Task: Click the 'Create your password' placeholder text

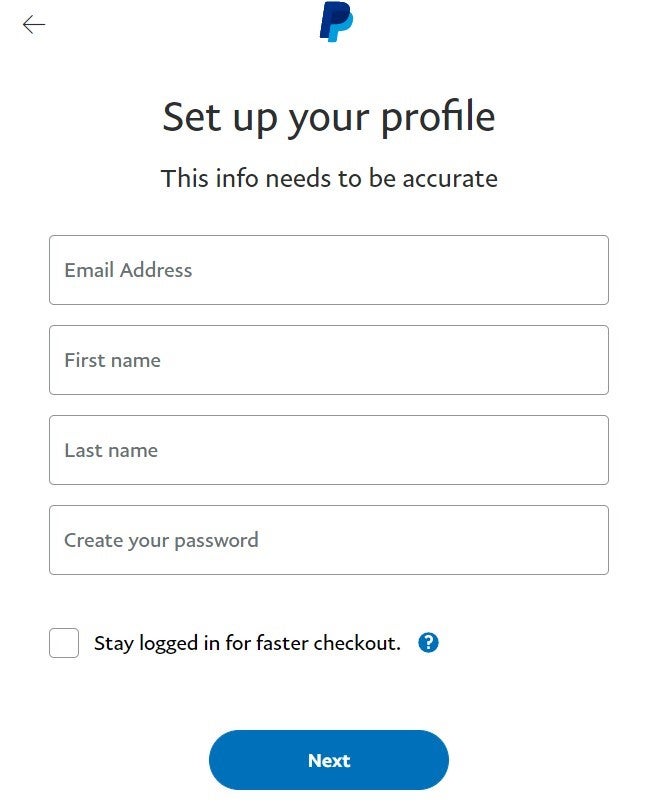Action: click(161, 541)
